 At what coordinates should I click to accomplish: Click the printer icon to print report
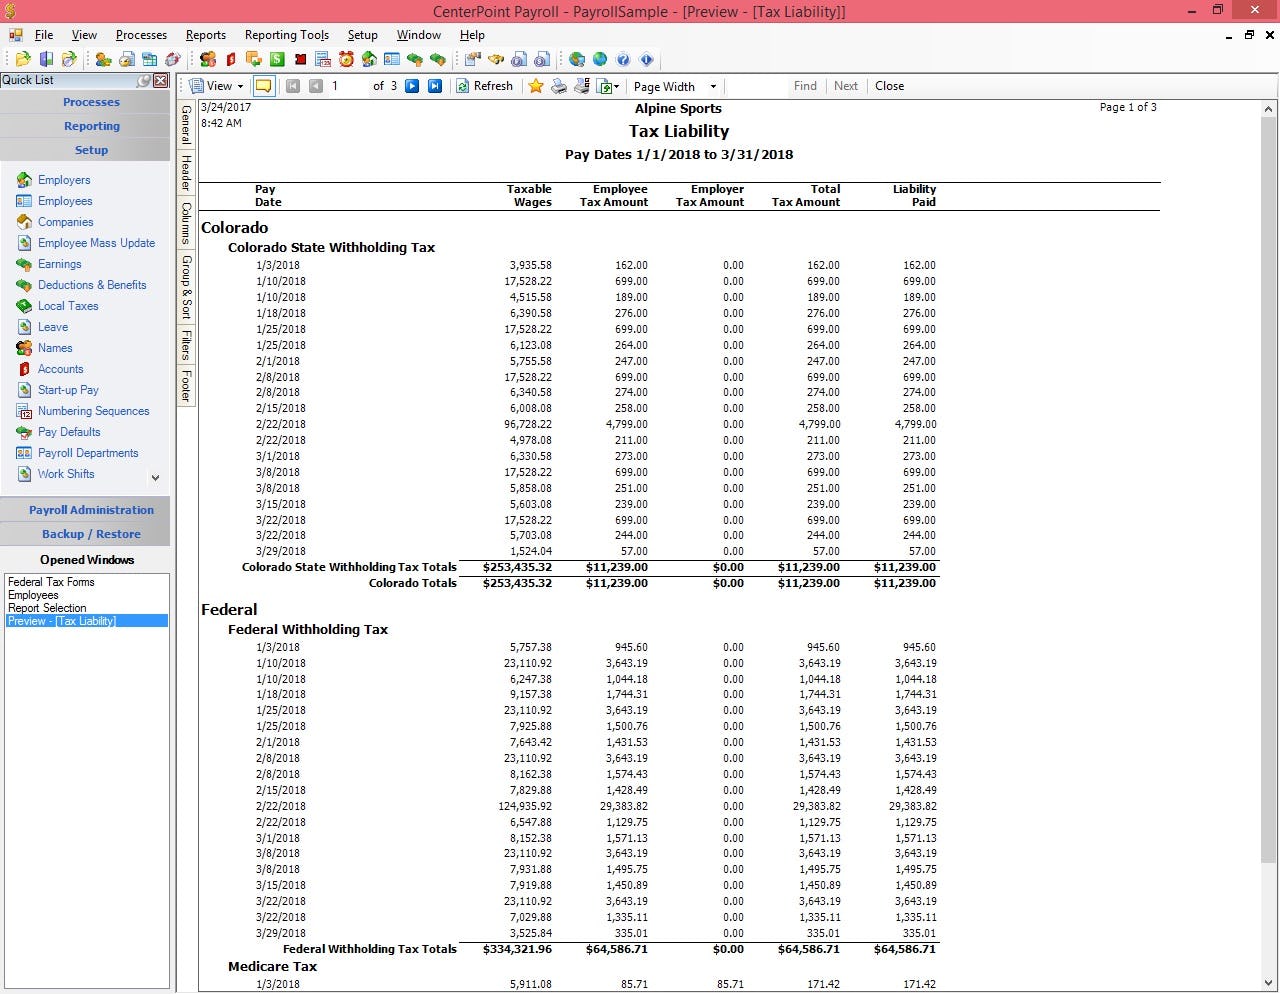click(558, 86)
